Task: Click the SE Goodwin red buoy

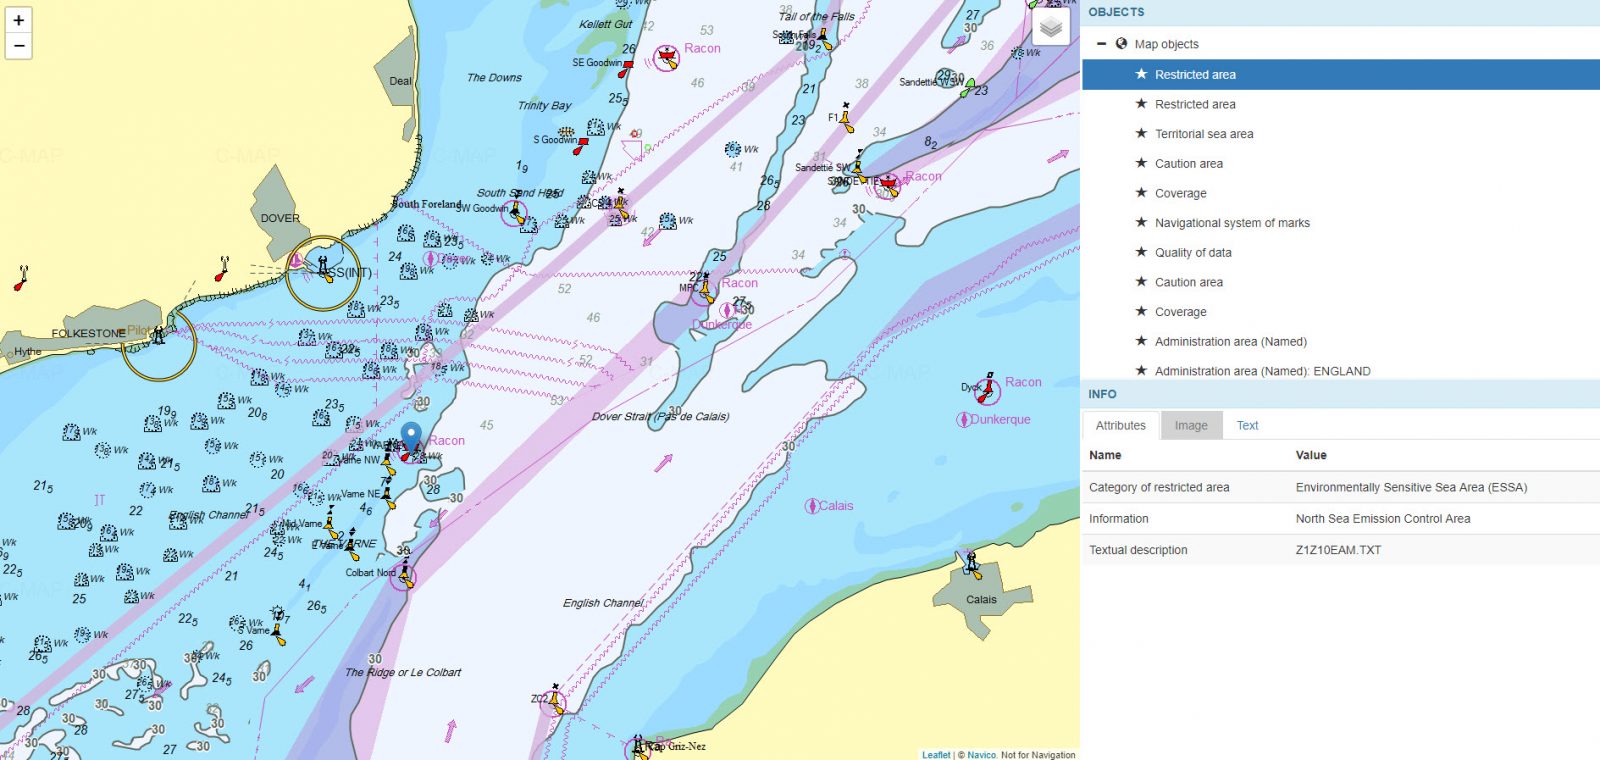Action: (x=625, y=68)
